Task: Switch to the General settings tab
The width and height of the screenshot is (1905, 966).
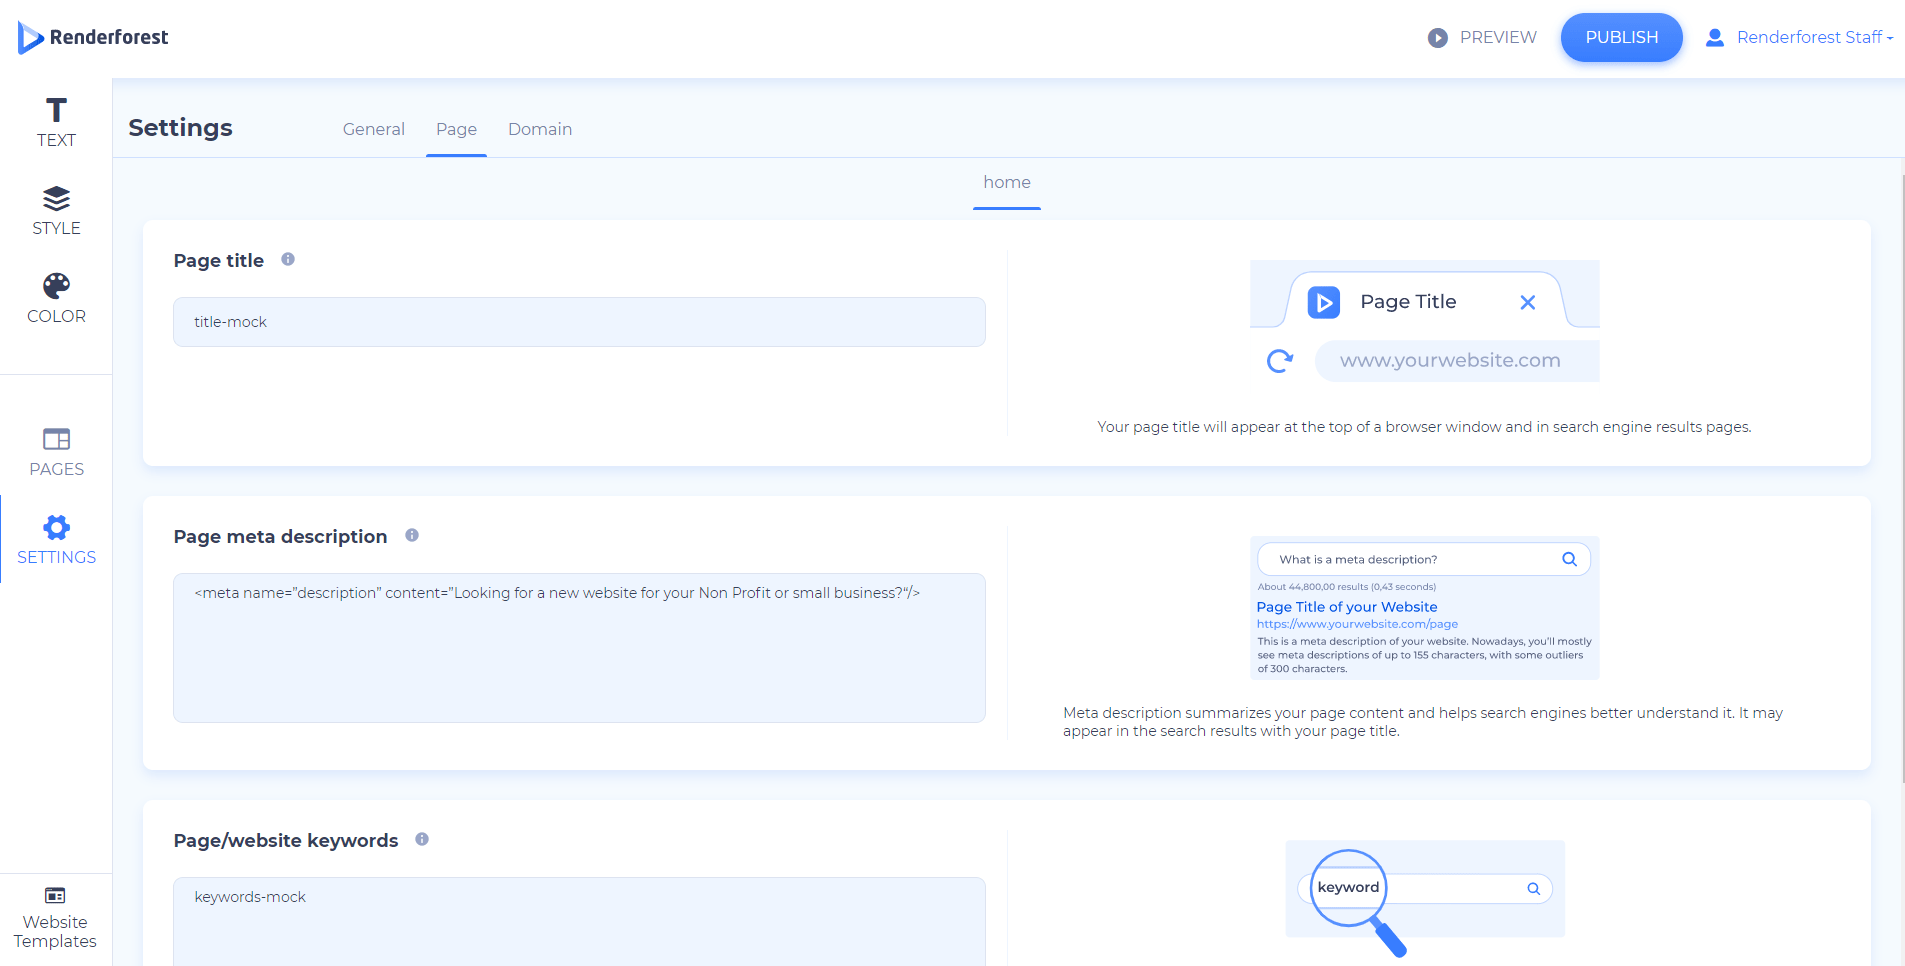Action: [x=373, y=129]
